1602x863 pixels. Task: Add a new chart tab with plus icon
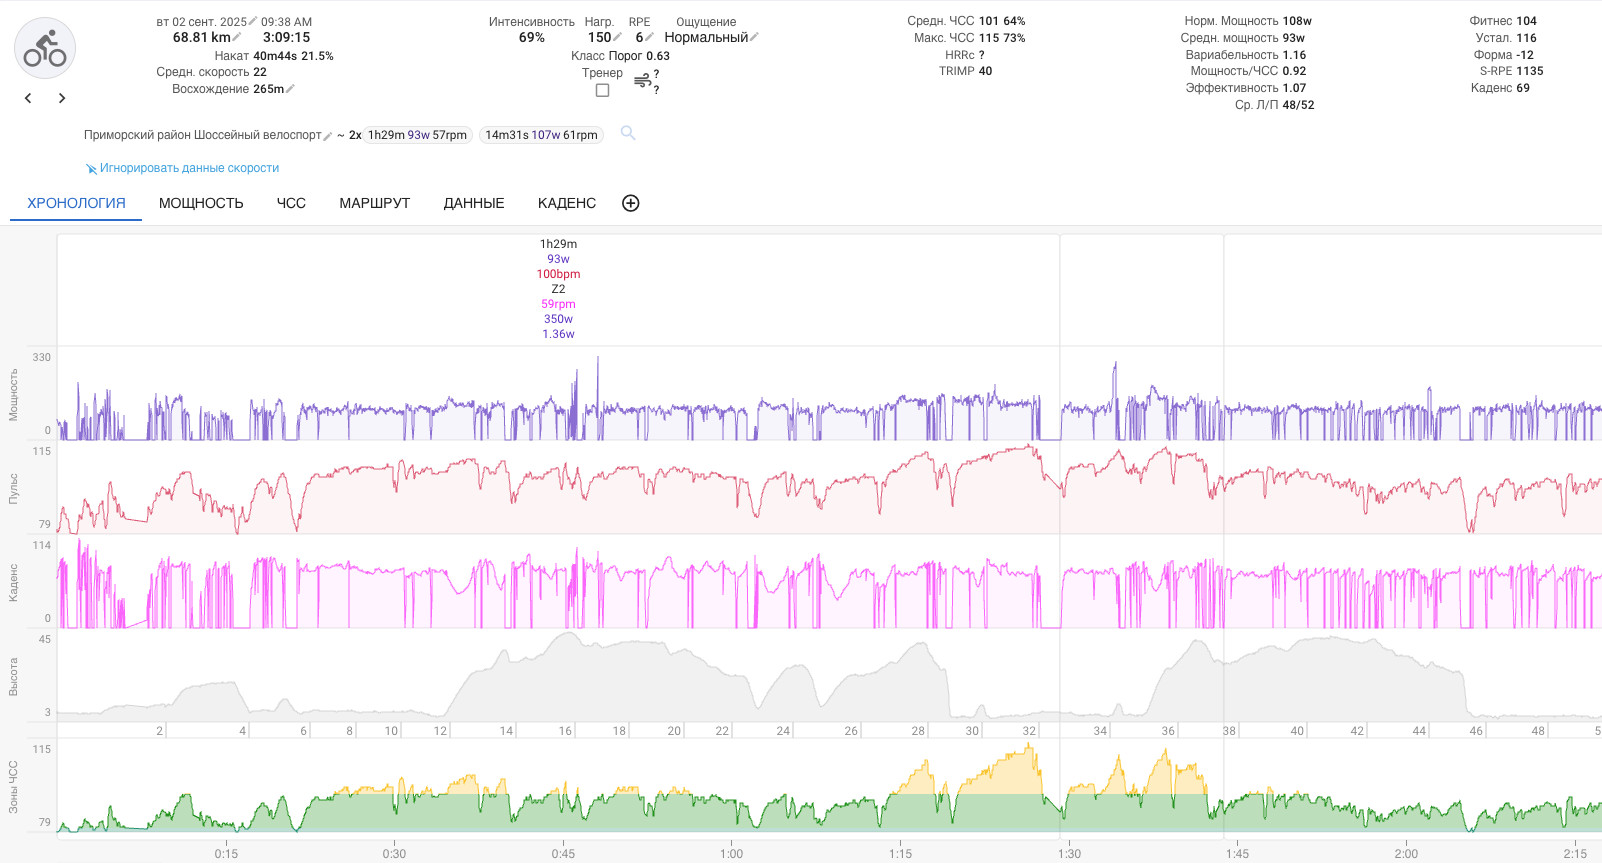pos(631,203)
